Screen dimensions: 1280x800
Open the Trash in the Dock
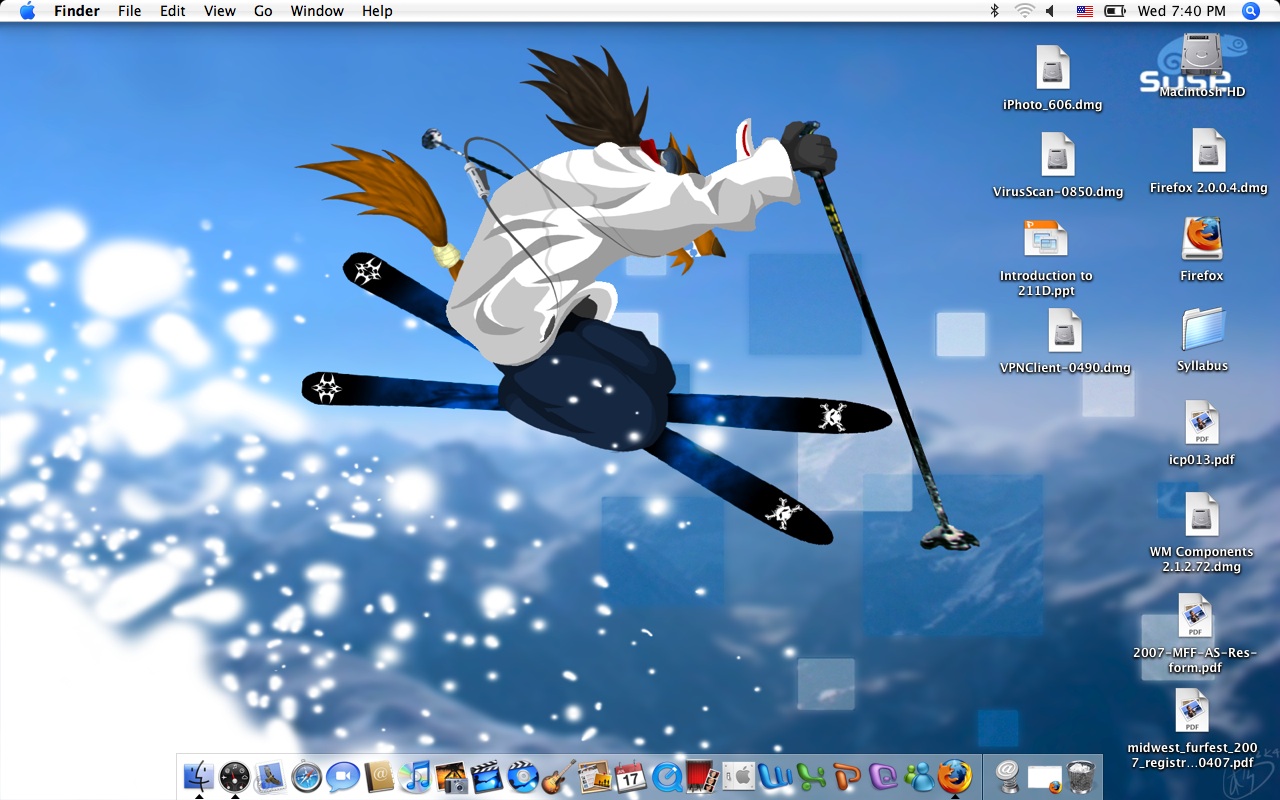click(x=1080, y=776)
